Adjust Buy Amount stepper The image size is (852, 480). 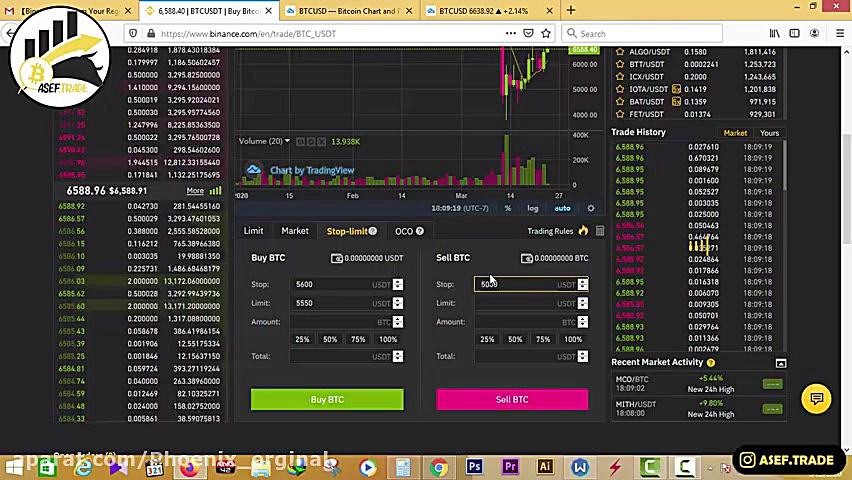[398, 322]
